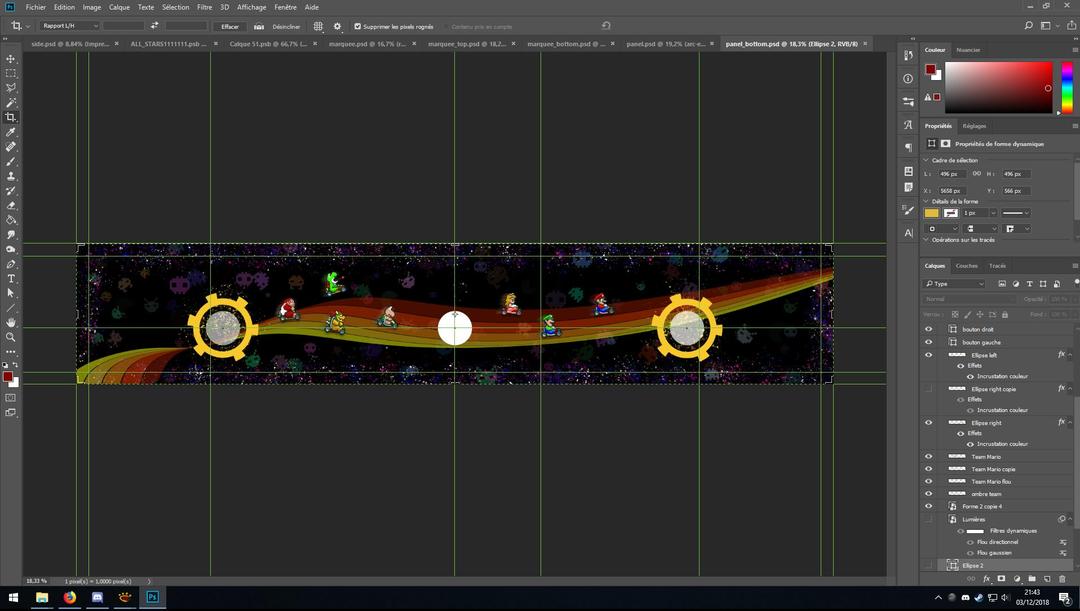Show the Lumières layer
1080x611 pixels.
coord(928,519)
